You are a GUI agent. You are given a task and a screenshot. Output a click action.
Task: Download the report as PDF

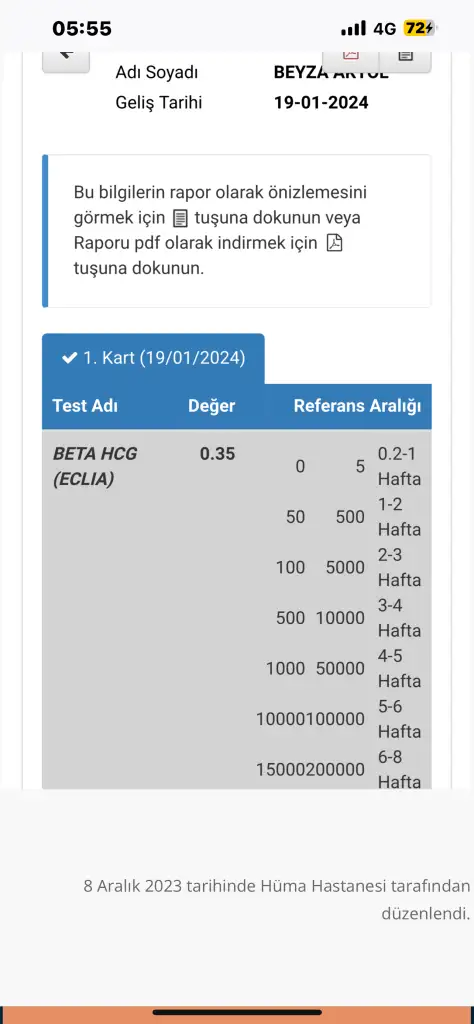351,61
